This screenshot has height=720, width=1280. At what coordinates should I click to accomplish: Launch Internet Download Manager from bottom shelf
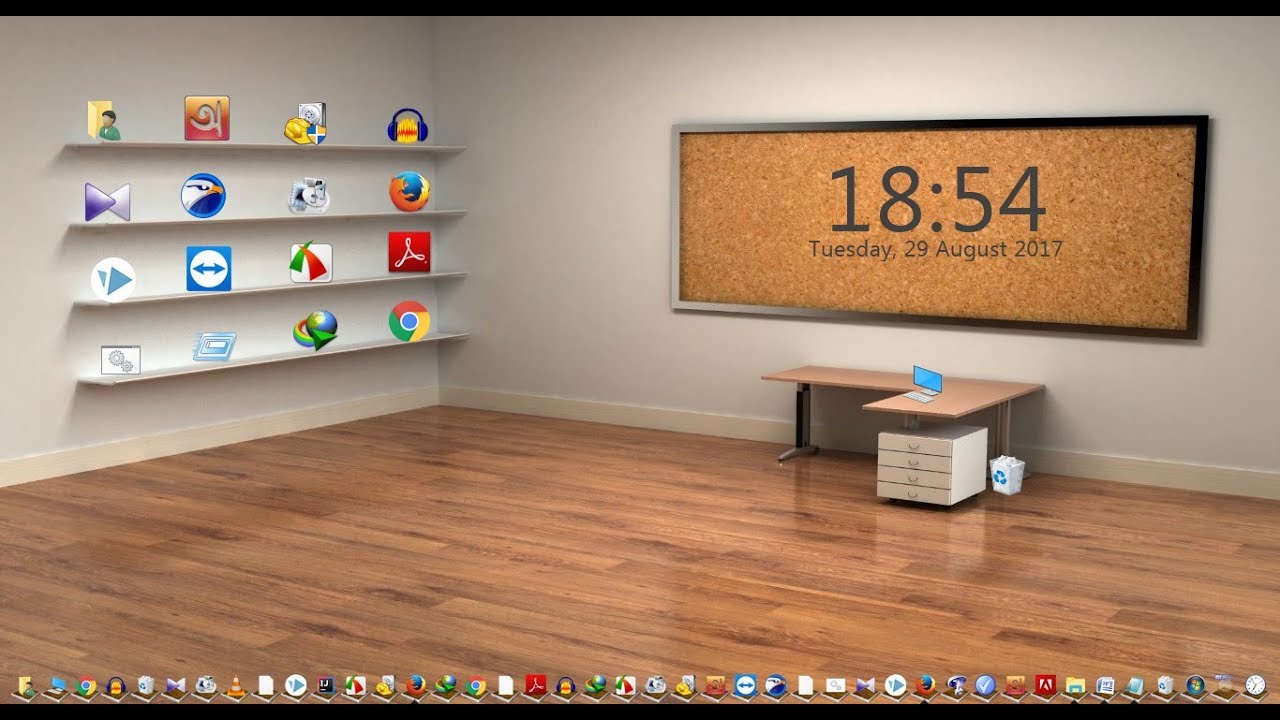click(315, 330)
